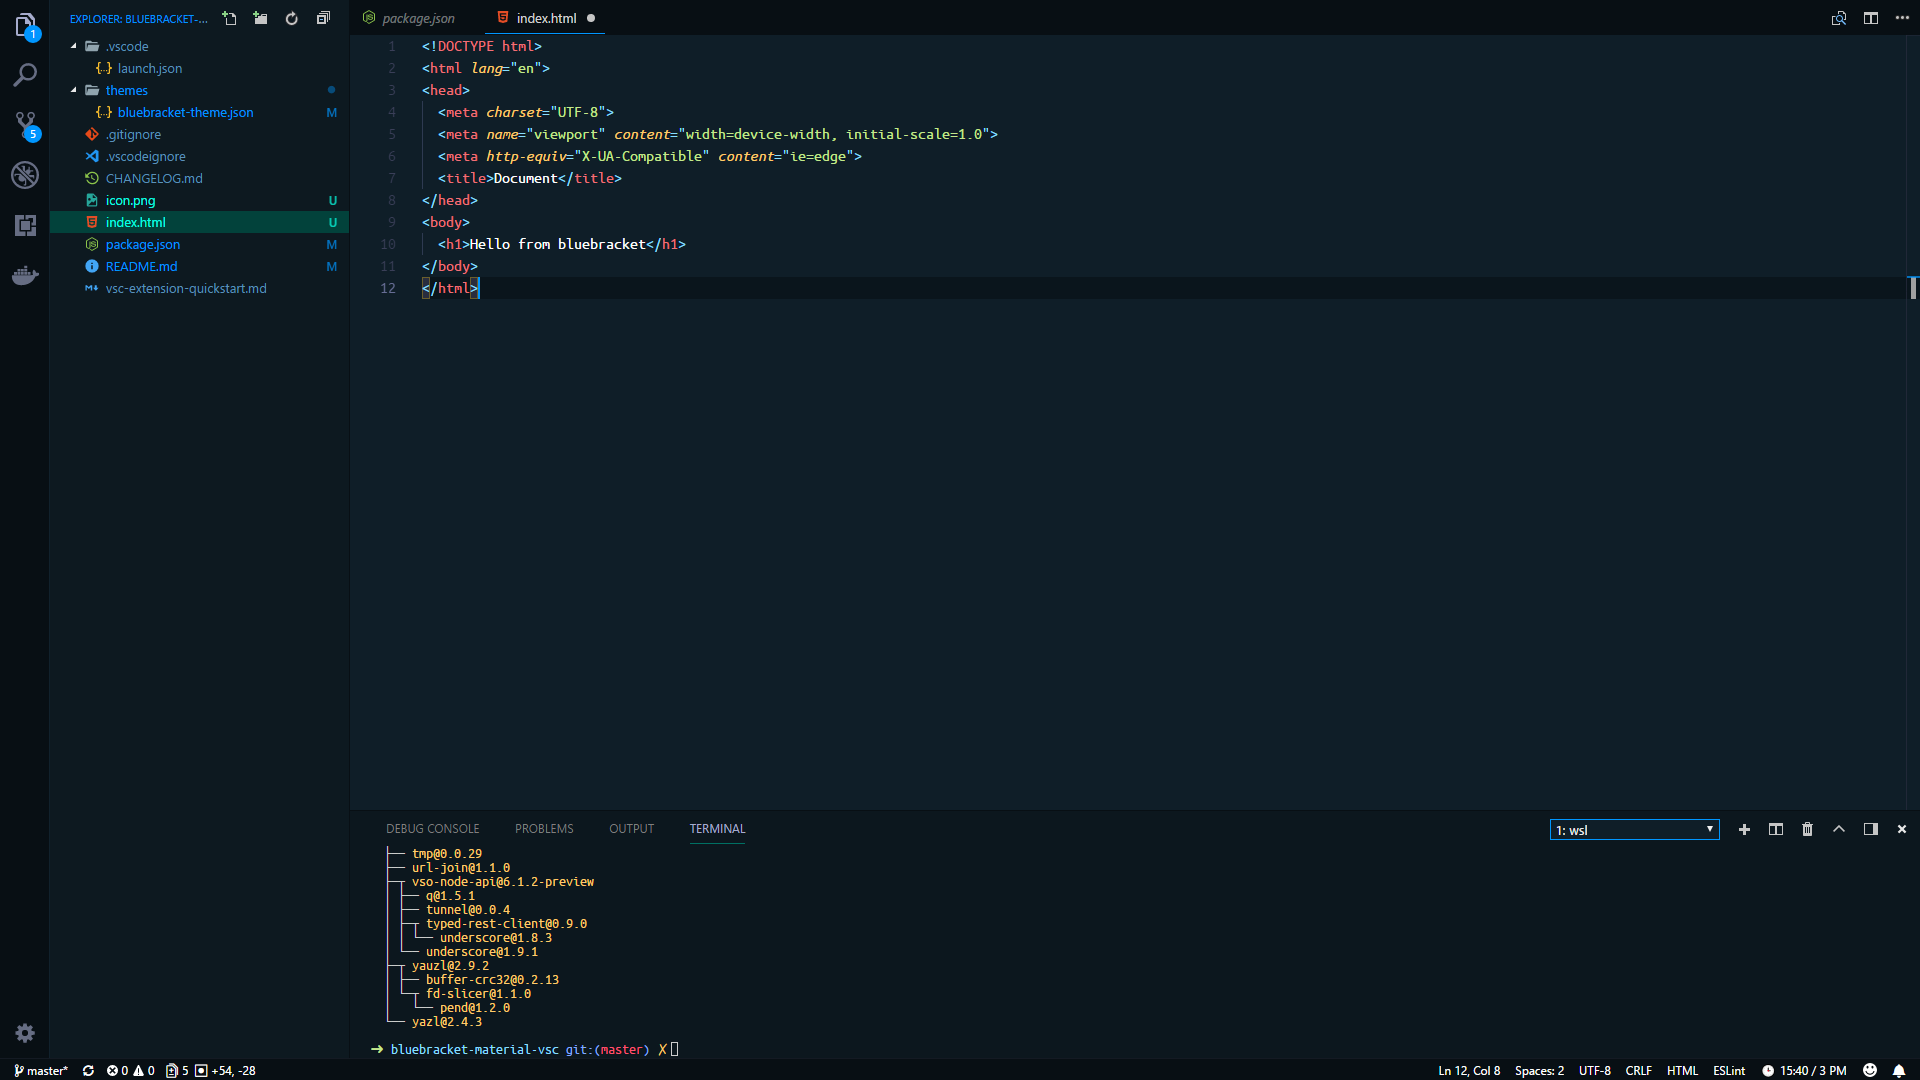Click the git diff +54, -28 status item
This screenshot has width=1920, height=1080.
225,1070
